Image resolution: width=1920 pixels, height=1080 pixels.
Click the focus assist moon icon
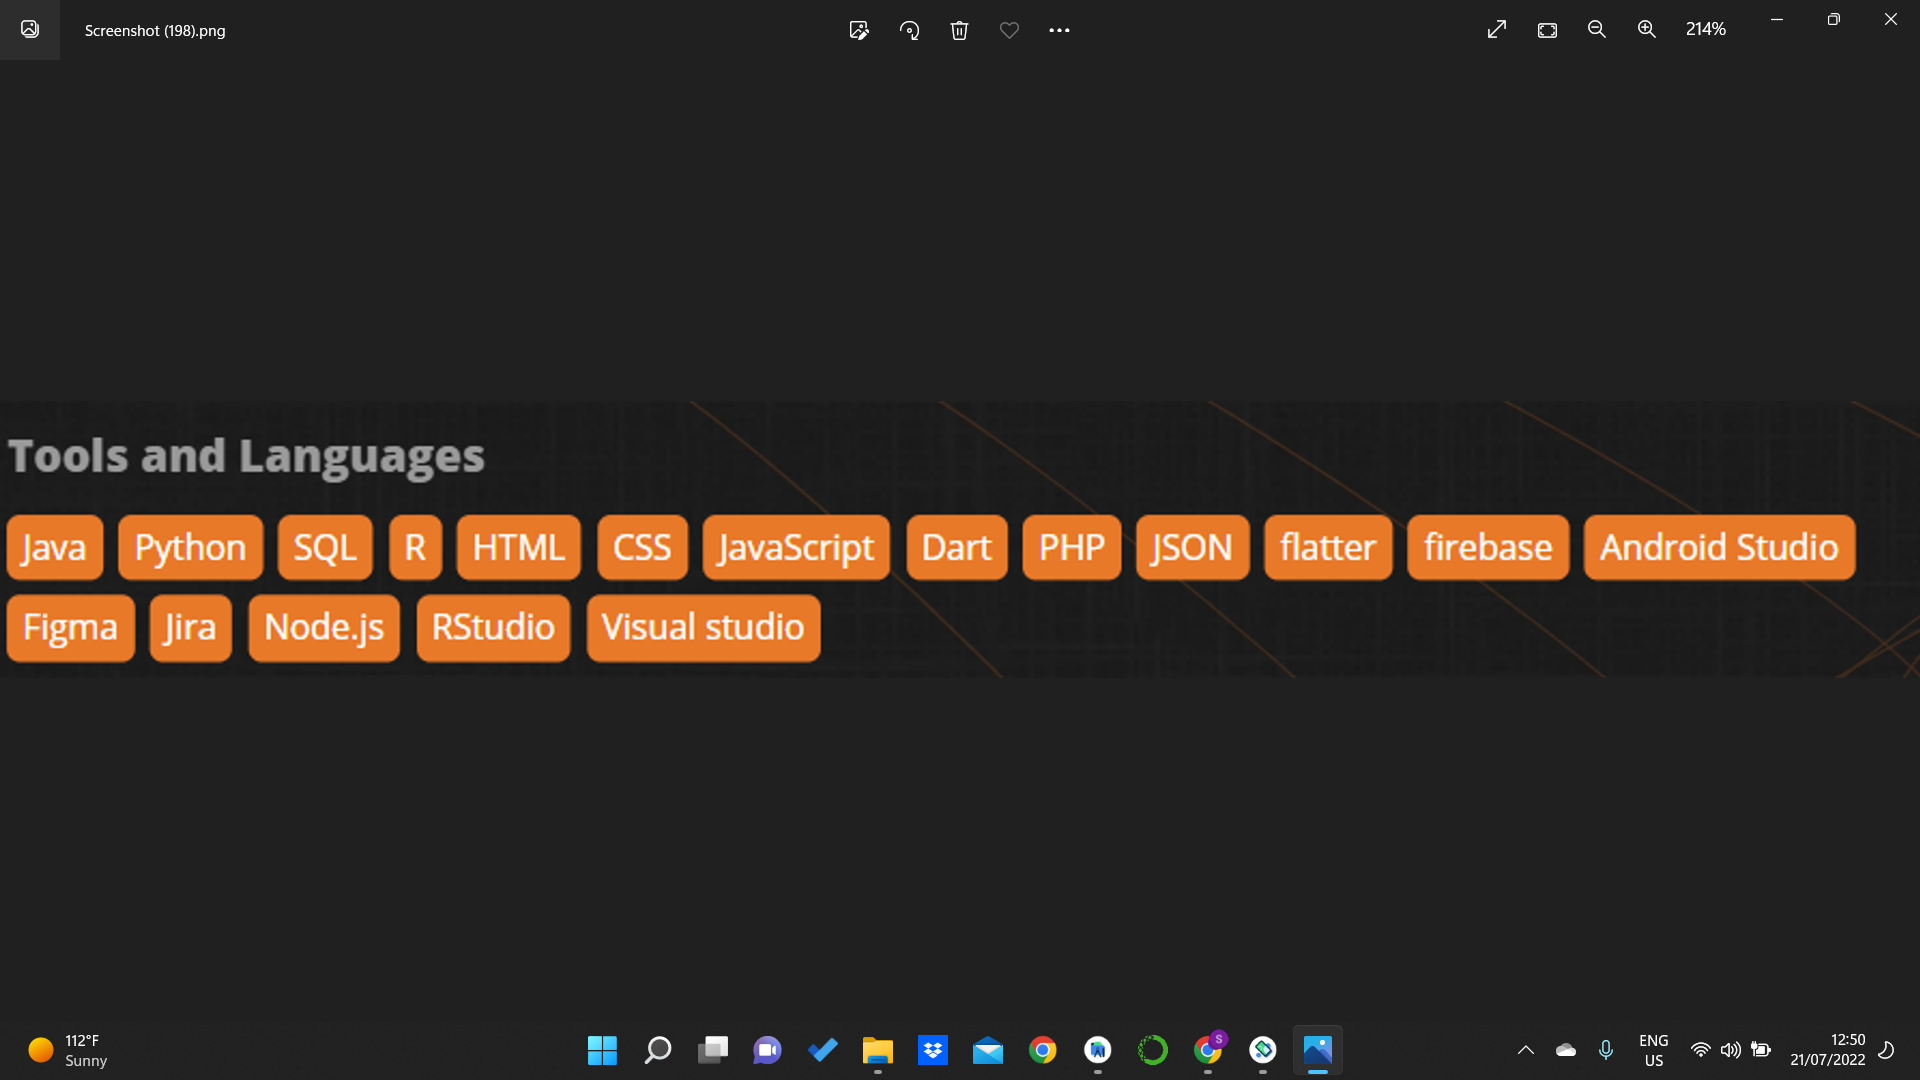click(x=1887, y=1050)
